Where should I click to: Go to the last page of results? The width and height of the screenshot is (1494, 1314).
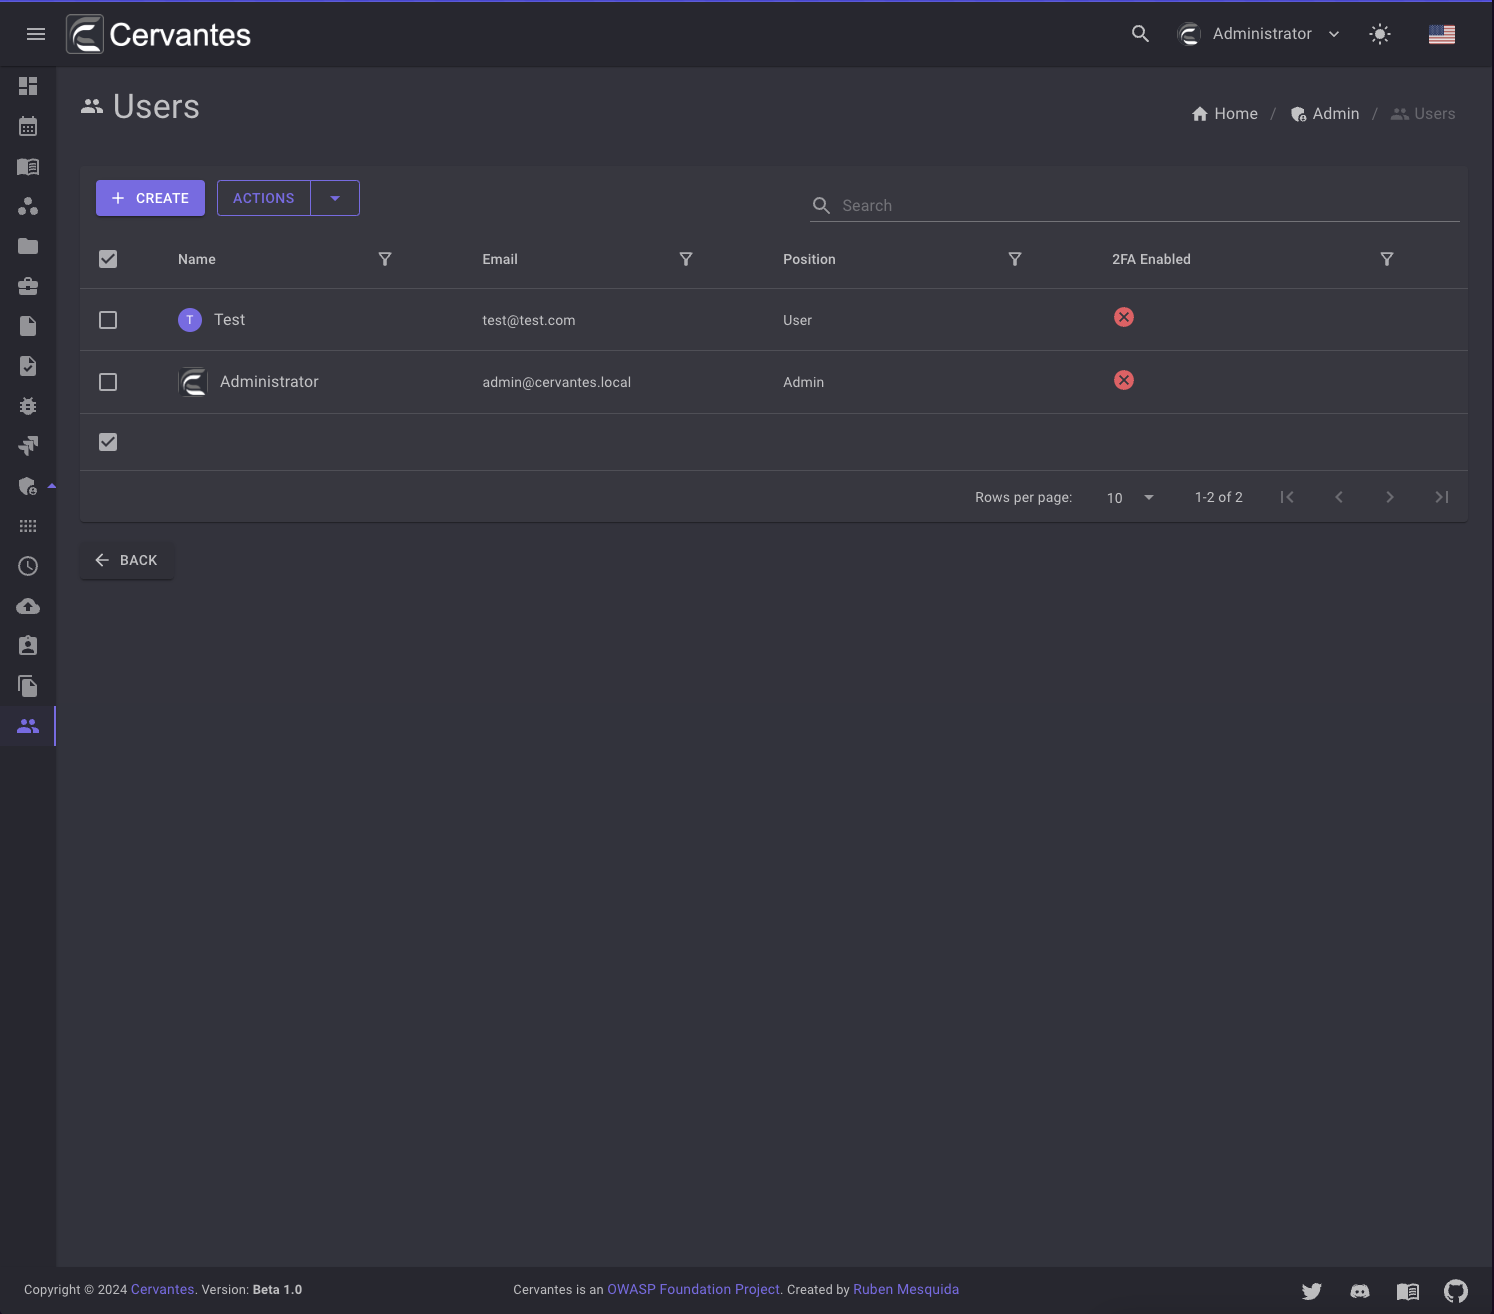1442,497
